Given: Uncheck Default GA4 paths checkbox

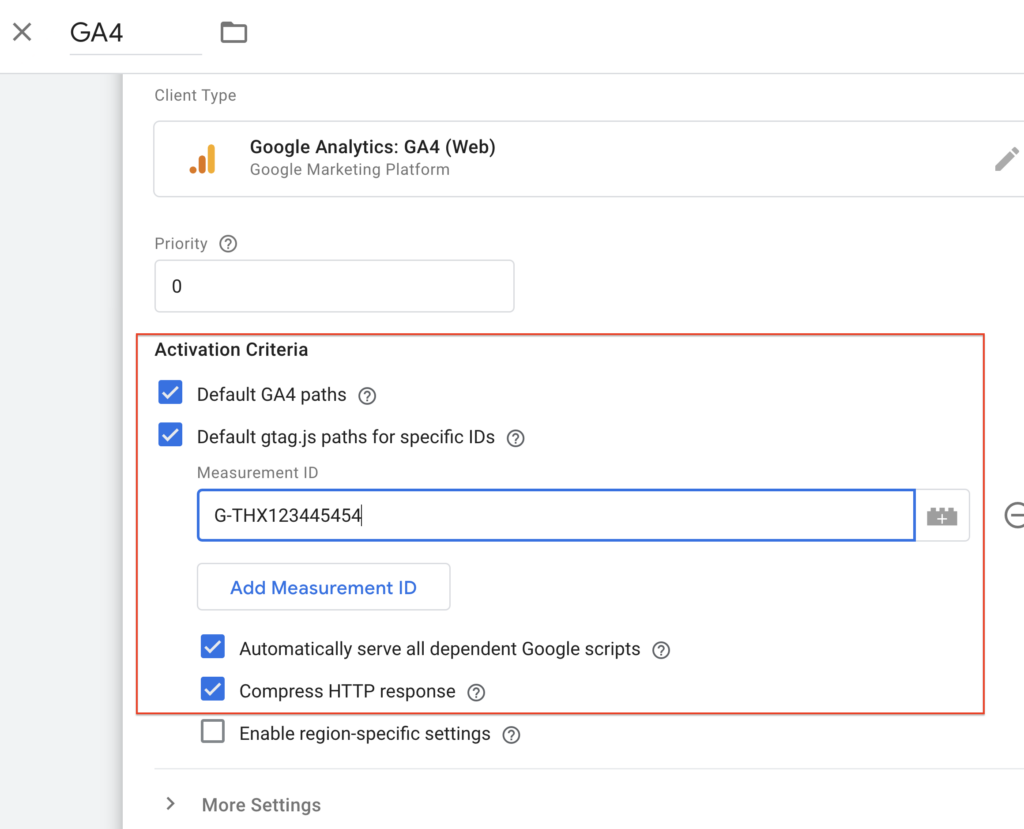Looking at the screenshot, I should click(x=170, y=393).
